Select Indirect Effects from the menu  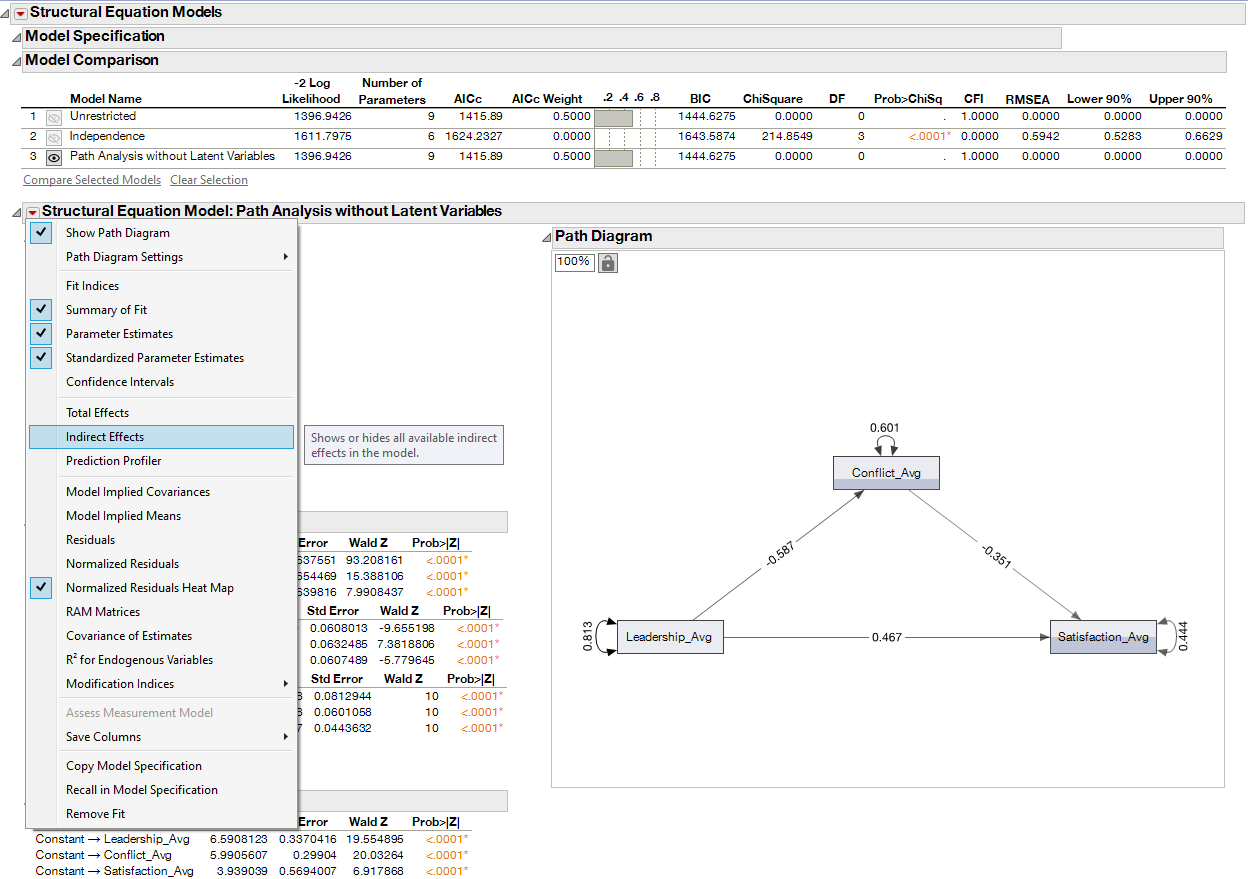[105, 436]
